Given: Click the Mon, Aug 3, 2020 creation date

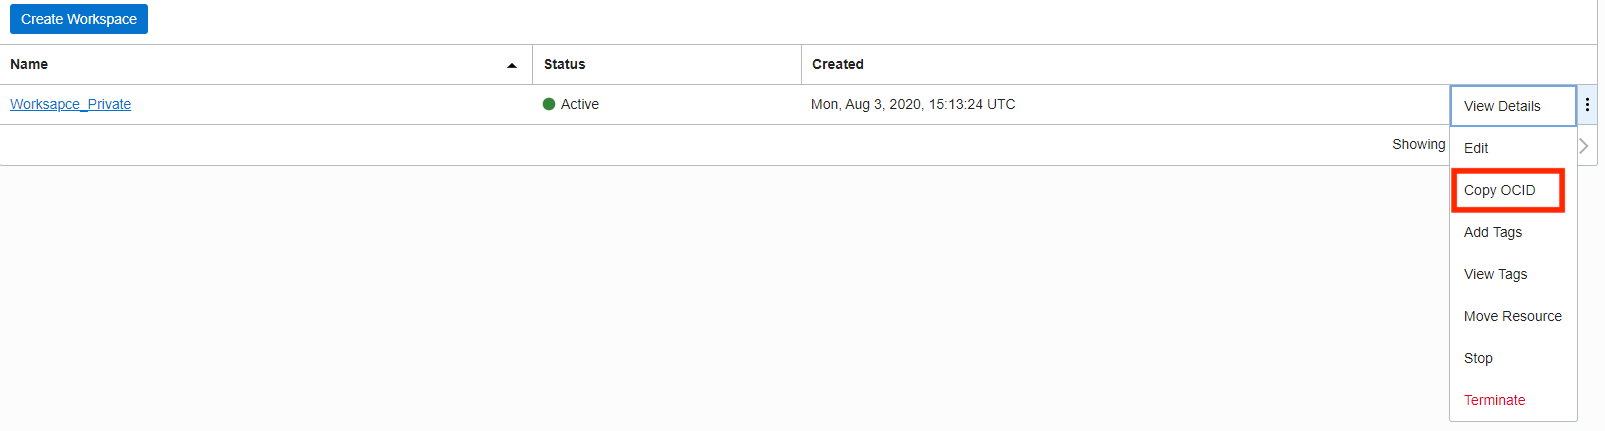Looking at the screenshot, I should pos(912,104).
